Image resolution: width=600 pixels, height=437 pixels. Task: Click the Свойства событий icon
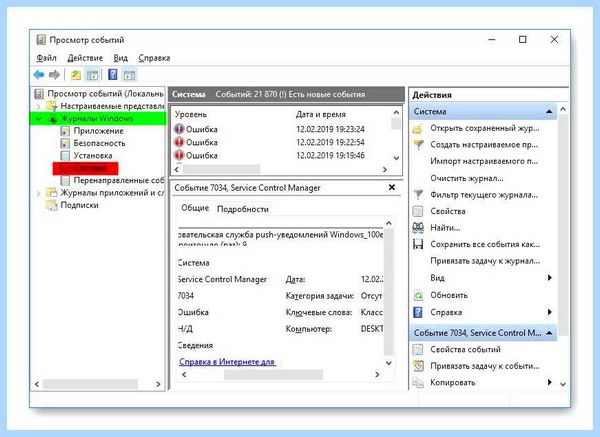(x=418, y=349)
